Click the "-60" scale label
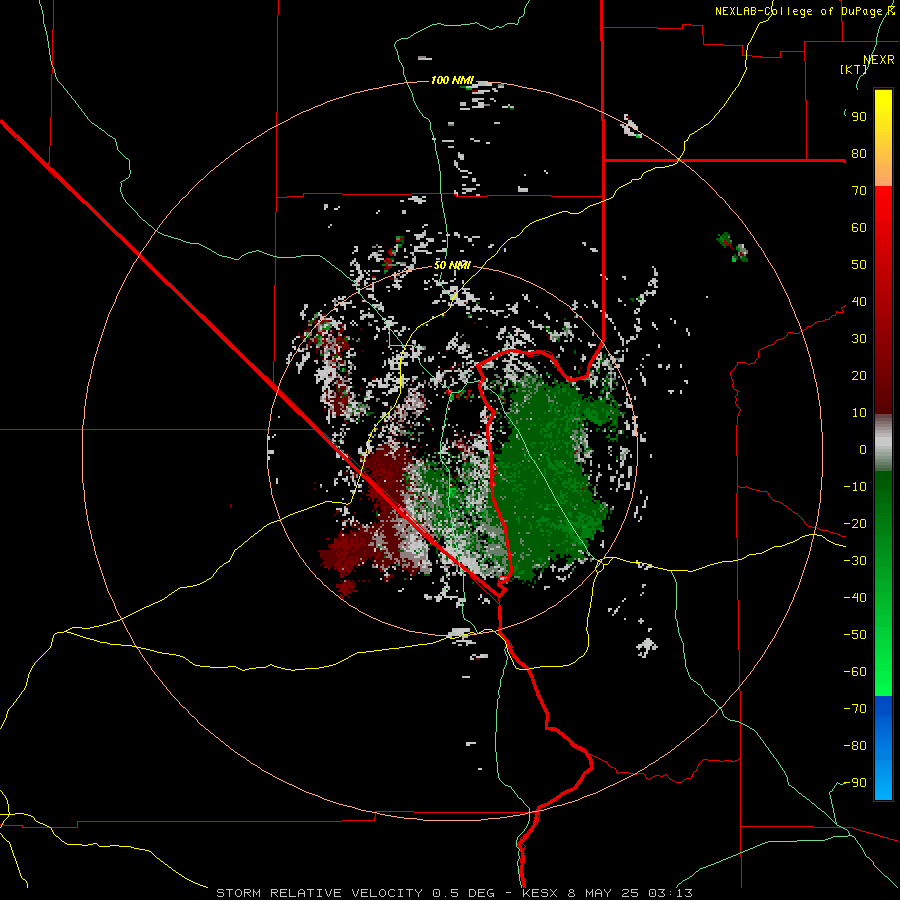Viewport: 900px width, 900px height. [x=855, y=672]
